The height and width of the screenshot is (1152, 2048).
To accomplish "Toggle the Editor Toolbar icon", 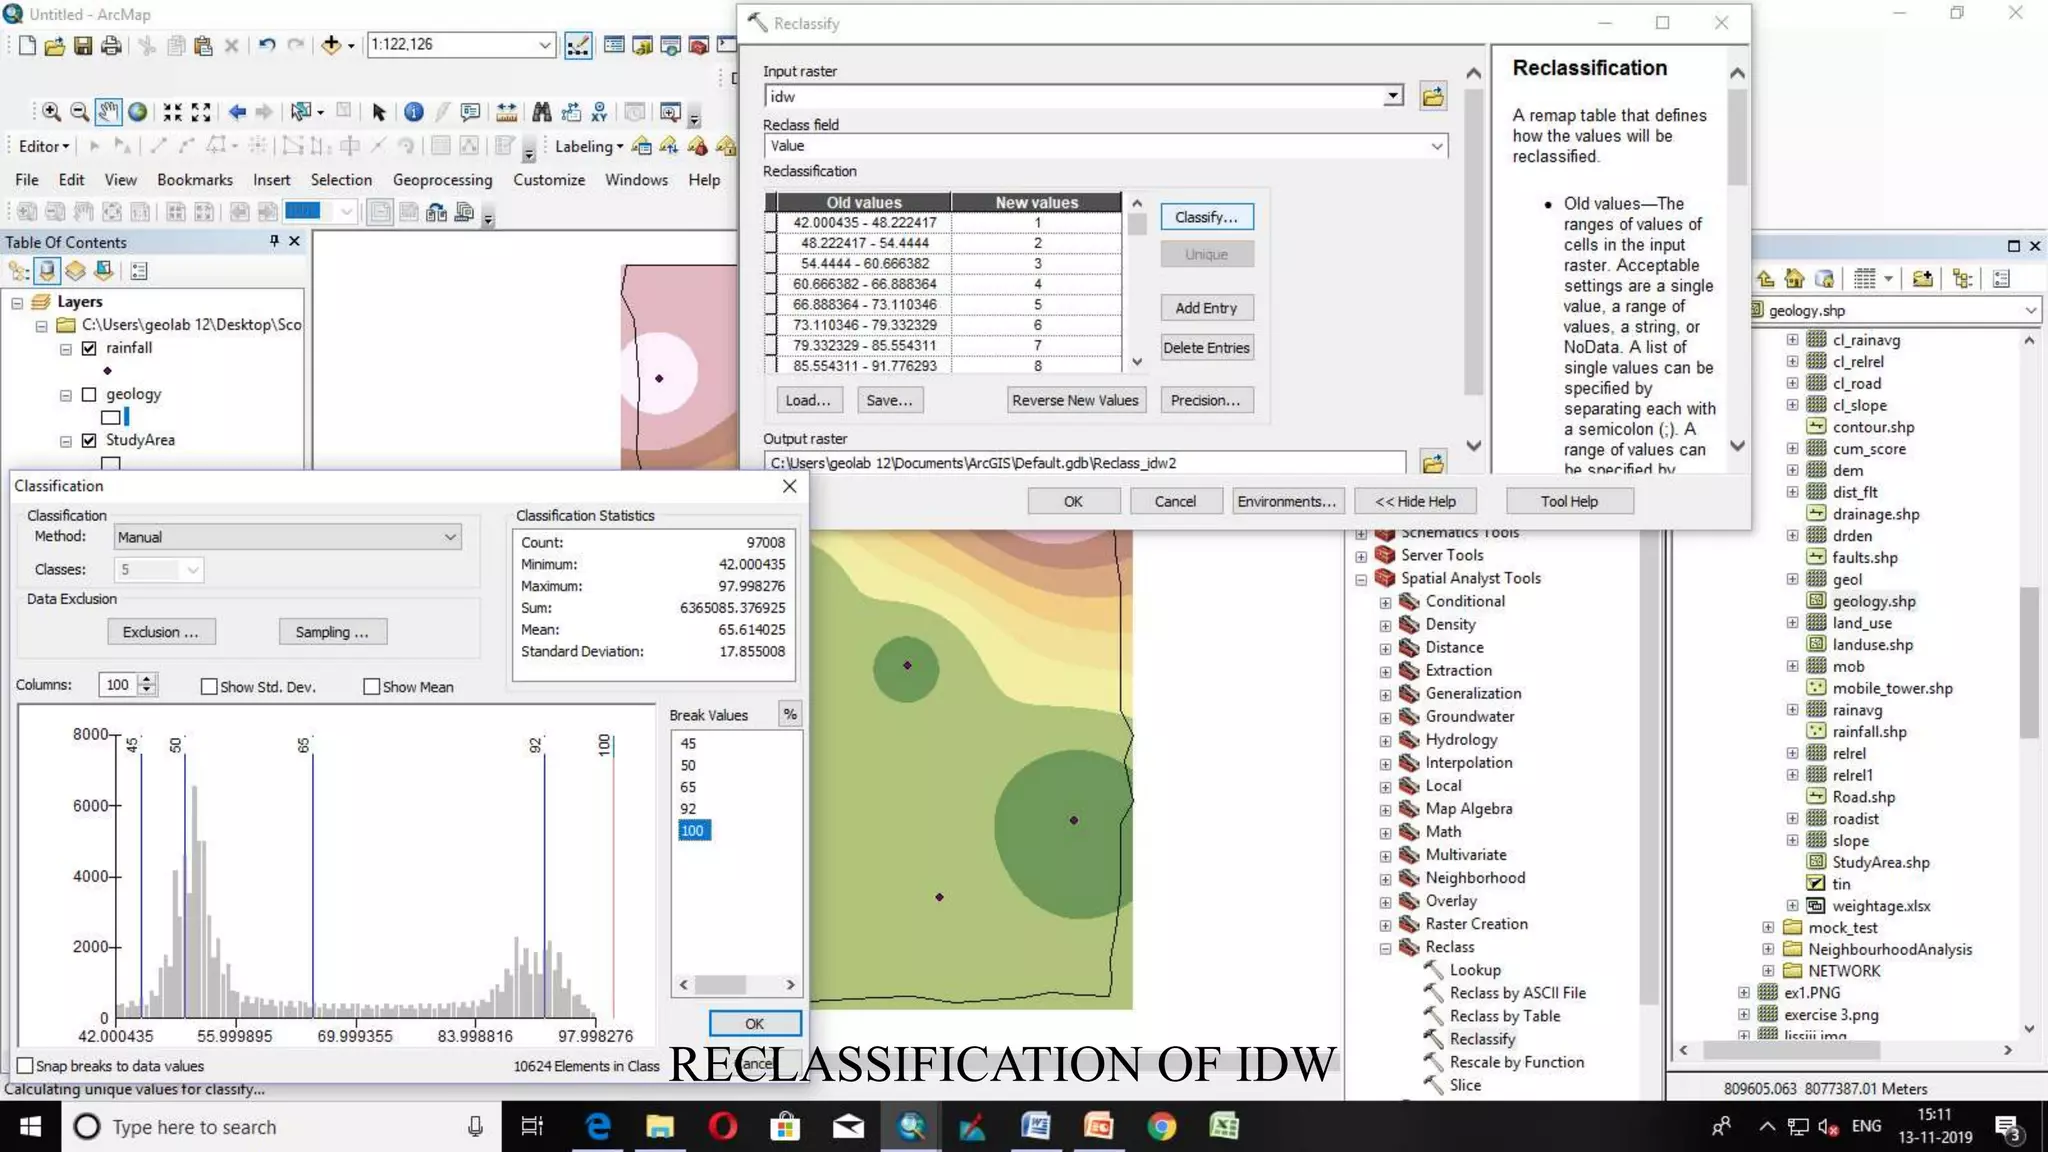I will coord(578,45).
